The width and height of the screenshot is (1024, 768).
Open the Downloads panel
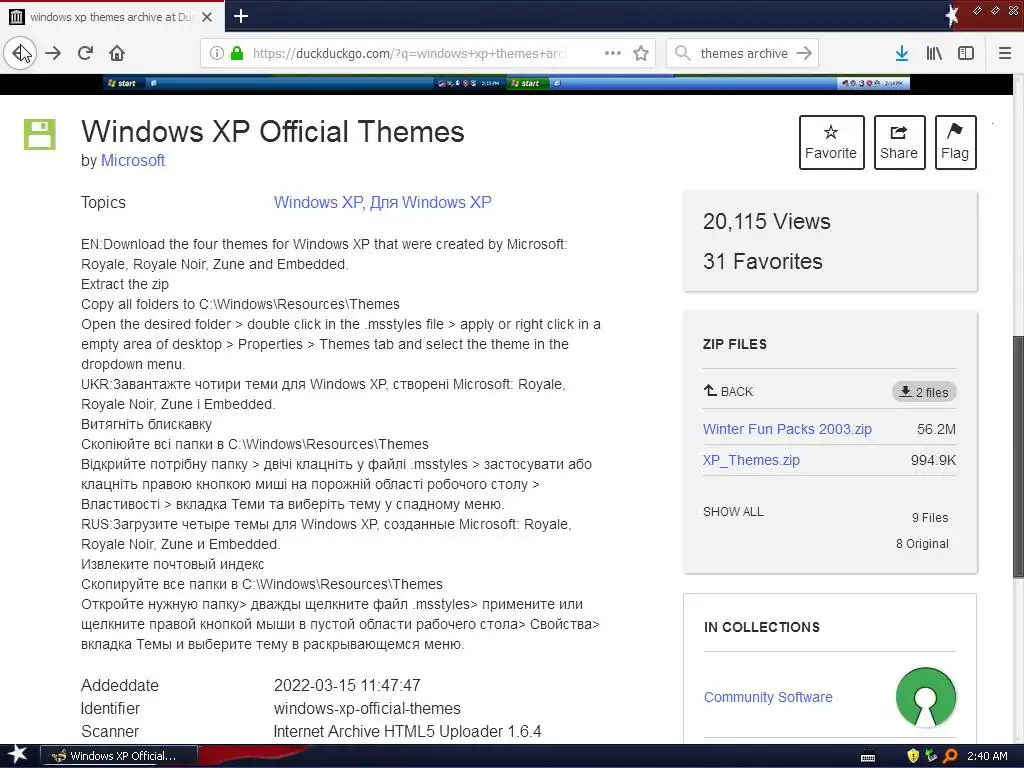tap(902, 54)
